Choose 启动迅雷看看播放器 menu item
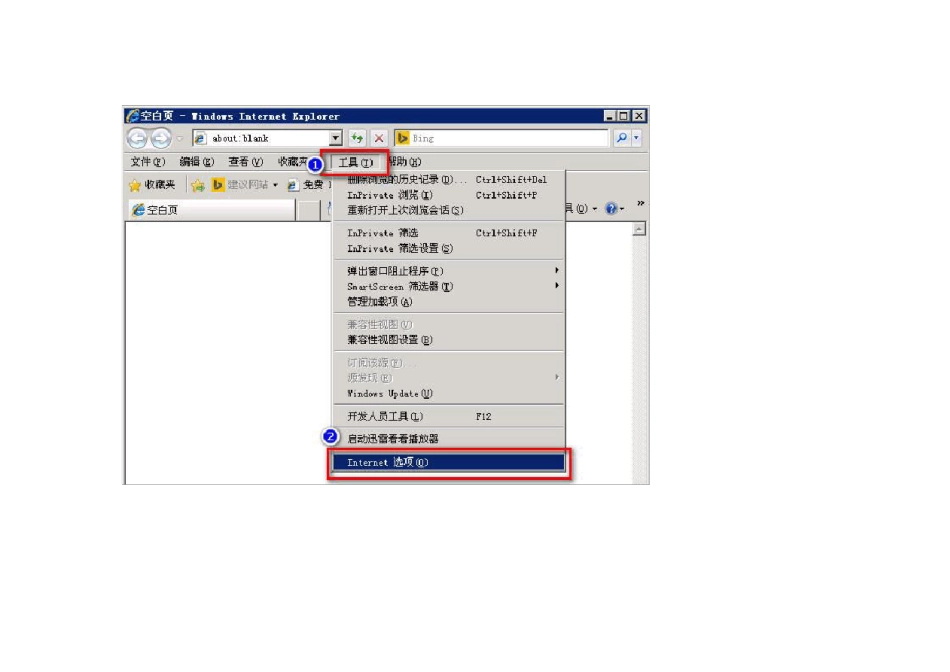 pyautogui.click(x=448, y=439)
